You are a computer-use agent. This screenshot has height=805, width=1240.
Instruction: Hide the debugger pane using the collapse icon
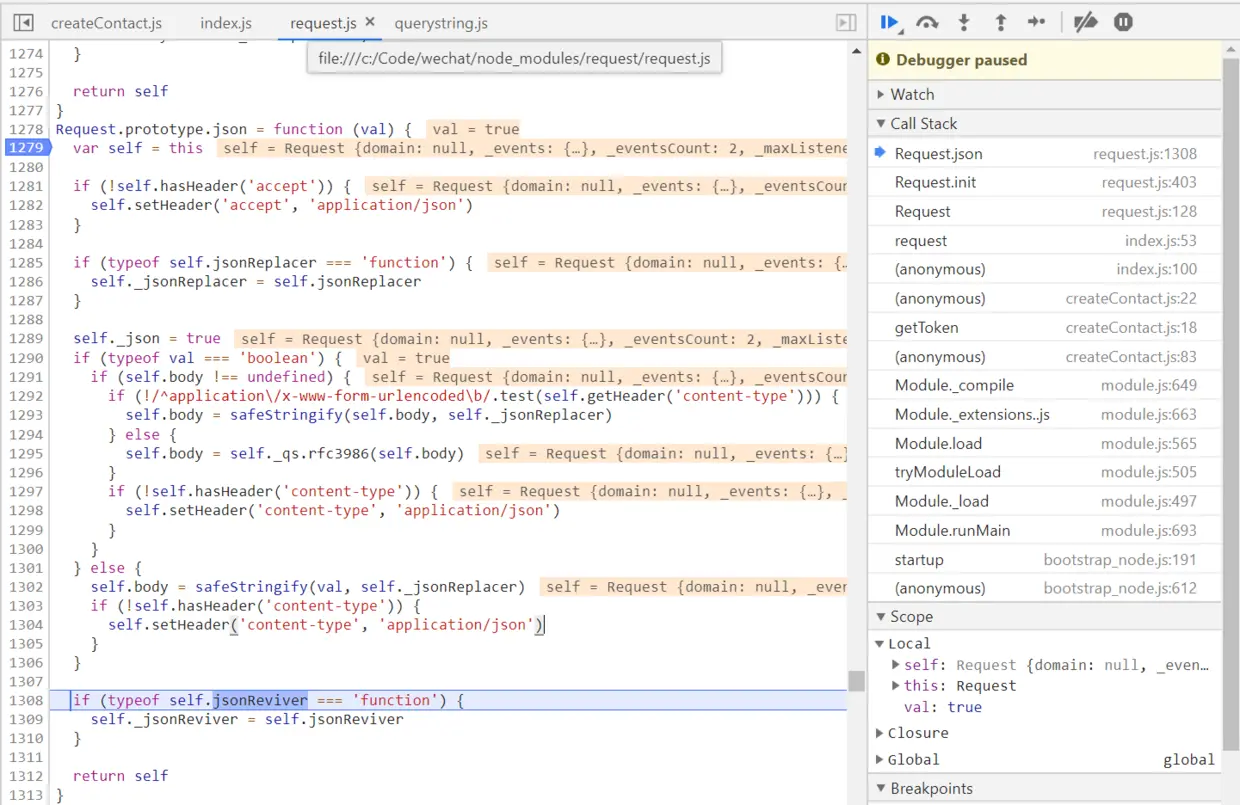click(x=846, y=22)
